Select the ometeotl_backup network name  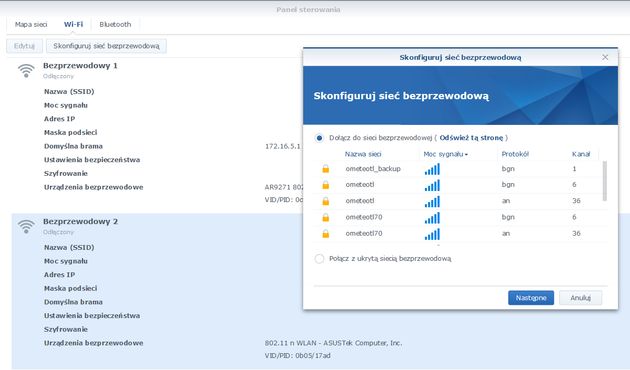tap(373, 169)
